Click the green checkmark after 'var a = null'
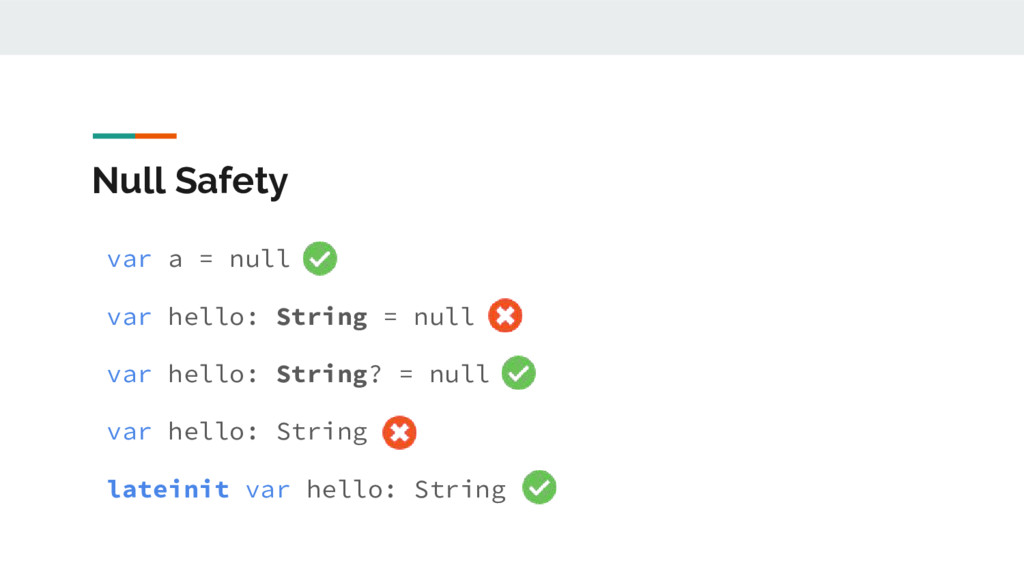This screenshot has width=1024, height=576. click(x=320, y=259)
